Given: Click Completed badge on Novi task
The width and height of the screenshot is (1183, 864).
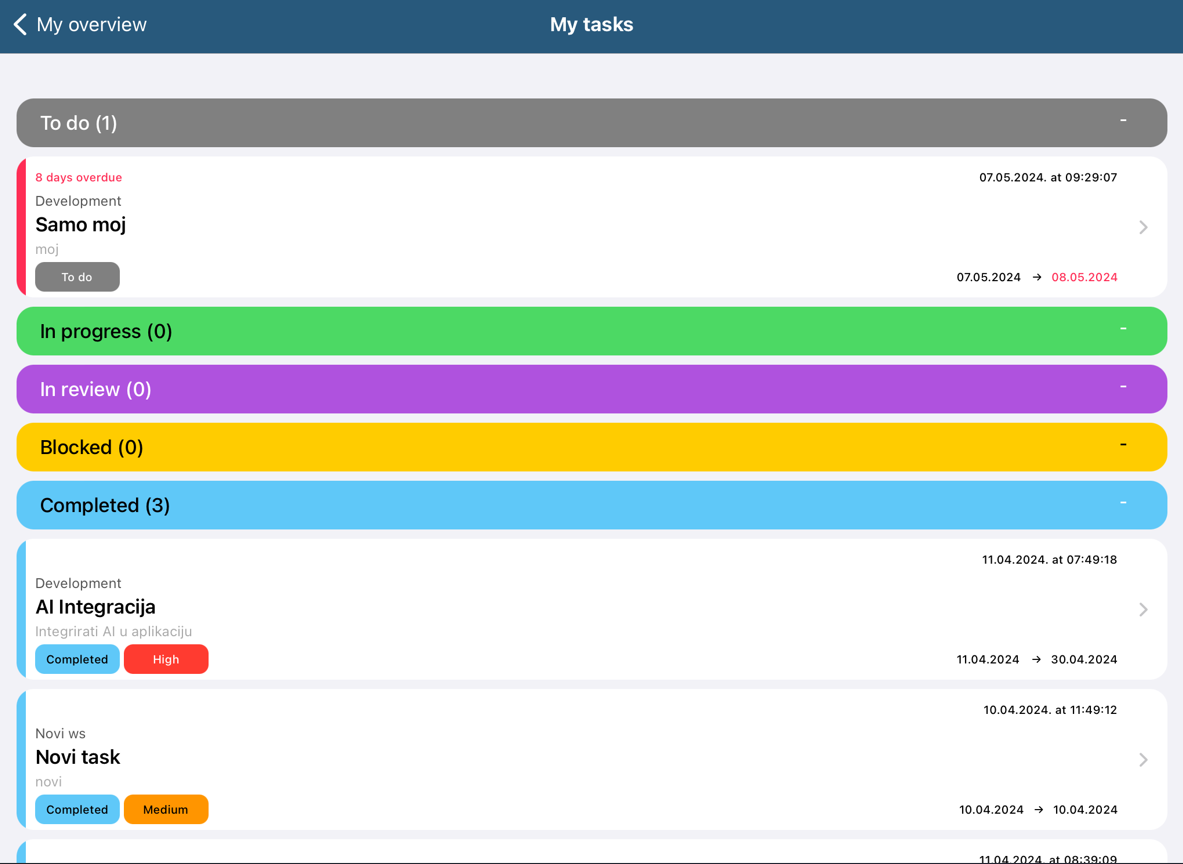Looking at the screenshot, I should click(77, 809).
